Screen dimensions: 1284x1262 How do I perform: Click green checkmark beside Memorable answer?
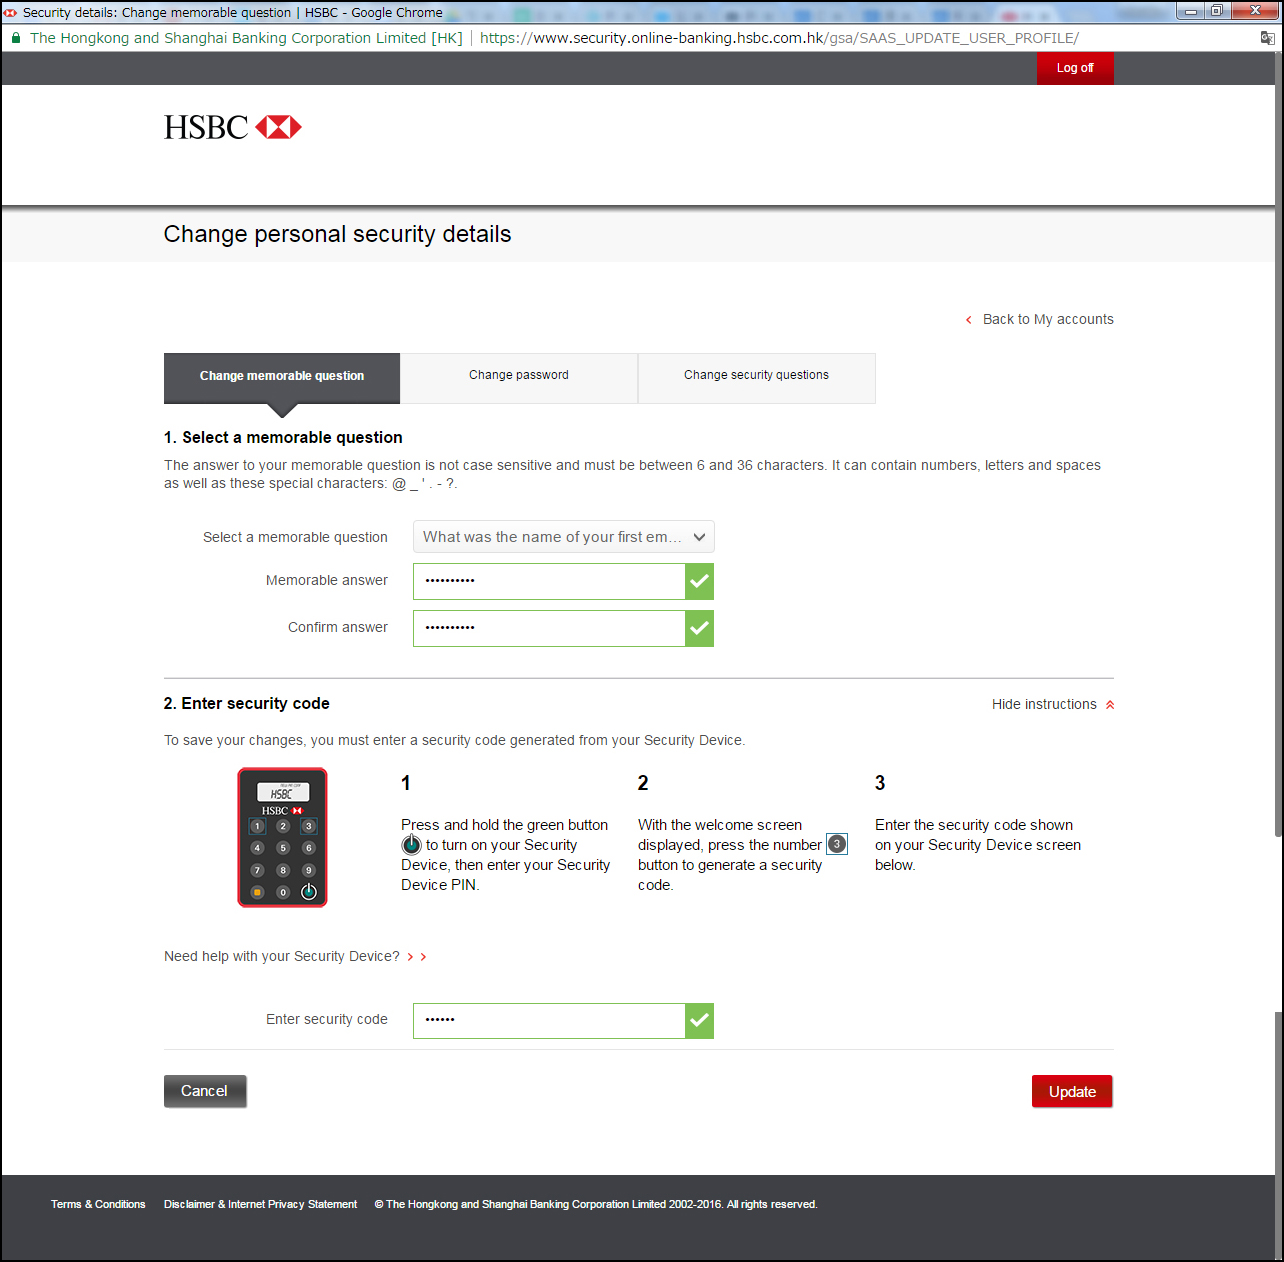tap(699, 581)
